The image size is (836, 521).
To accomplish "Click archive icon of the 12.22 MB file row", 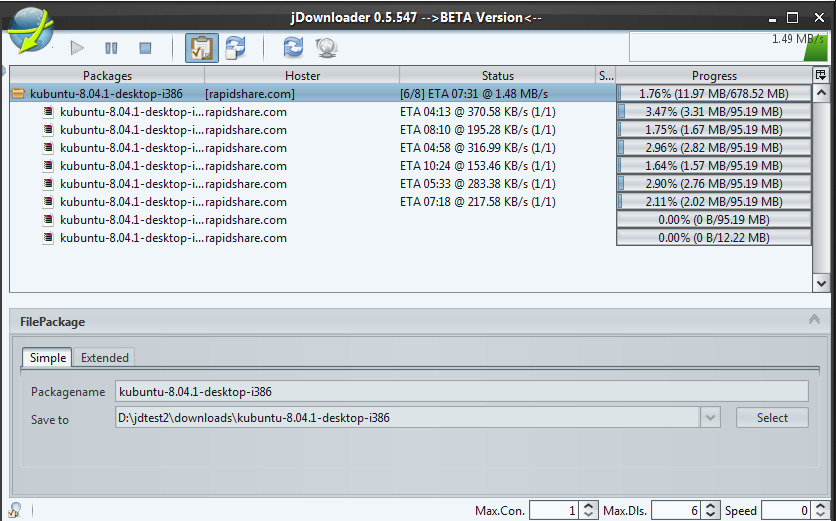I will 49,238.
